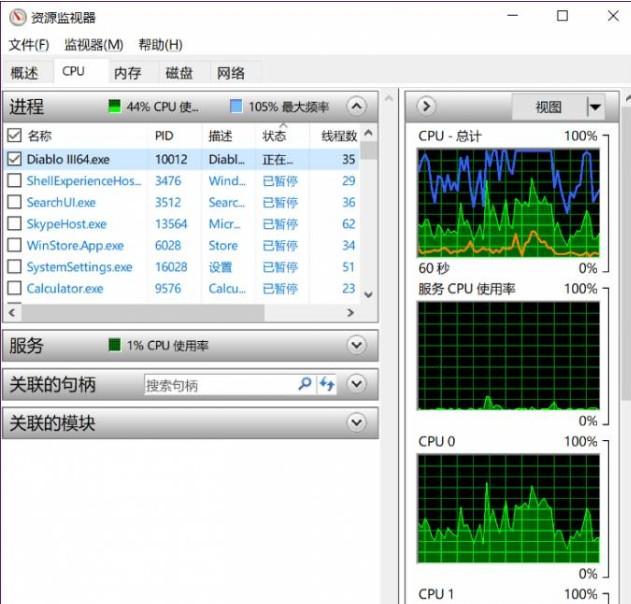Viewport: 631px width, 604px height.
Task: Click the green square in 服务 header
Action: (114, 345)
